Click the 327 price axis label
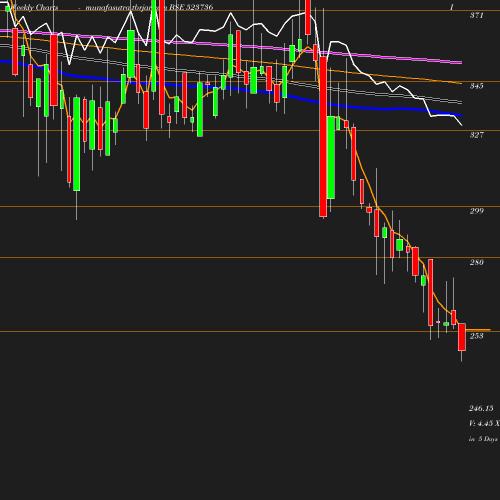 pyautogui.click(x=476, y=135)
